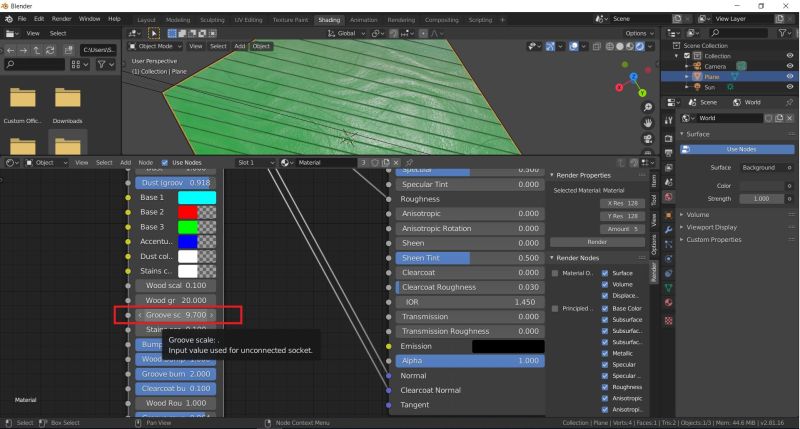
Task: Select wireframe viewport shading mode
Action: coord(610,46)
